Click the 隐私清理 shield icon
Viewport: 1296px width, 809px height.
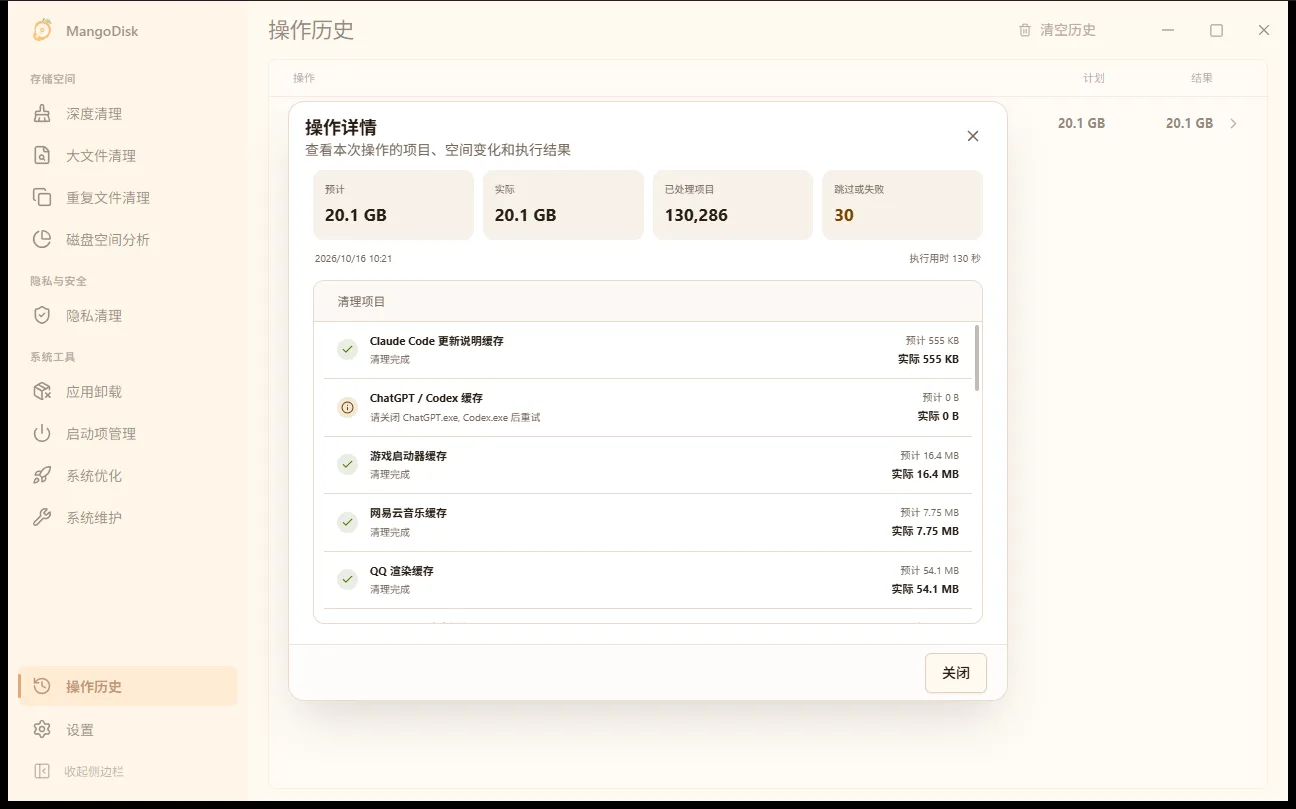(x=42, y=316)
